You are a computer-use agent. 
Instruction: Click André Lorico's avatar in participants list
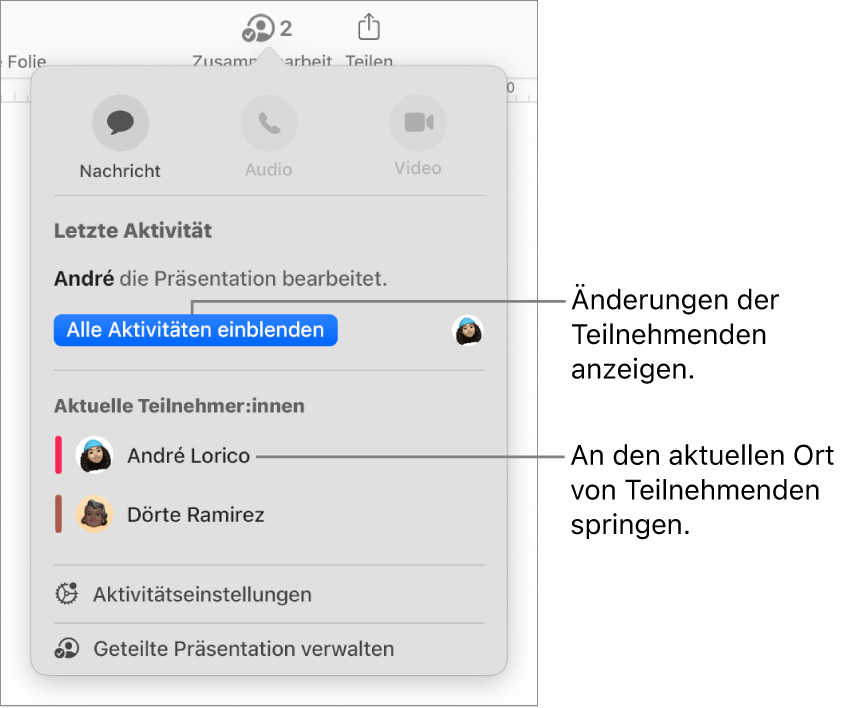coord(94,455)
